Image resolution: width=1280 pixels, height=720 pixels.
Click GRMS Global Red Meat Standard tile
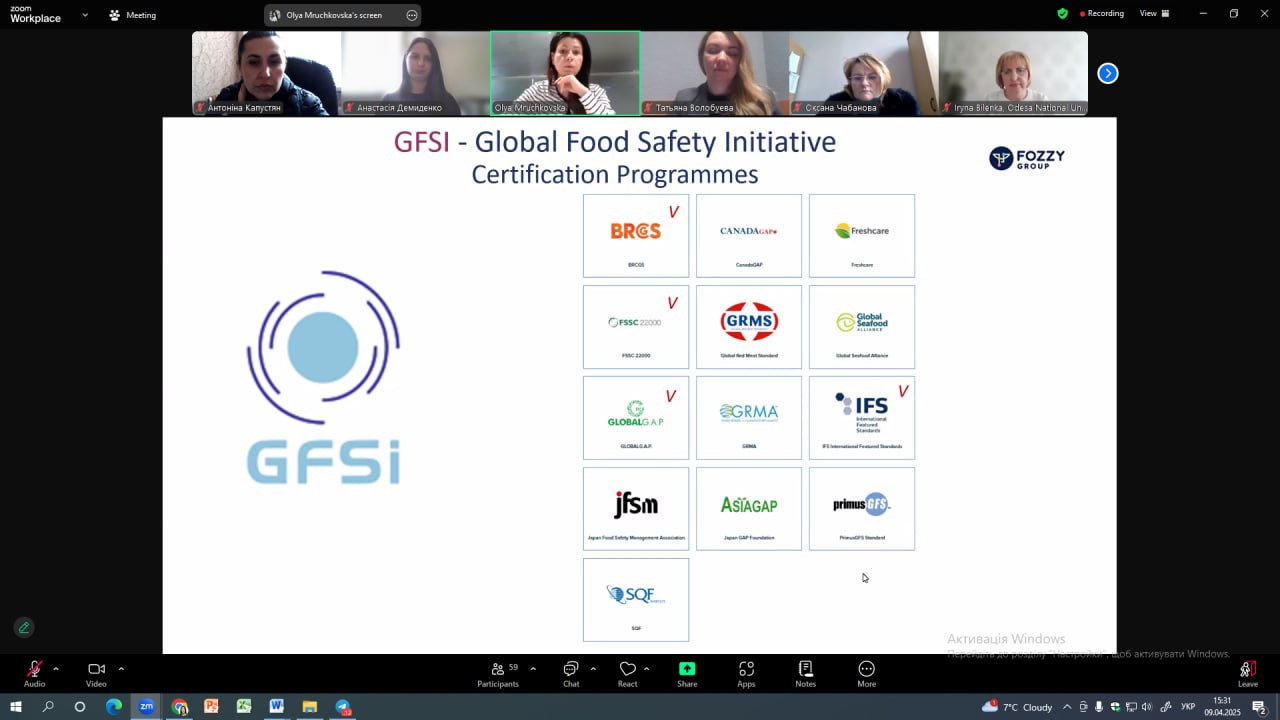point(749,327)
